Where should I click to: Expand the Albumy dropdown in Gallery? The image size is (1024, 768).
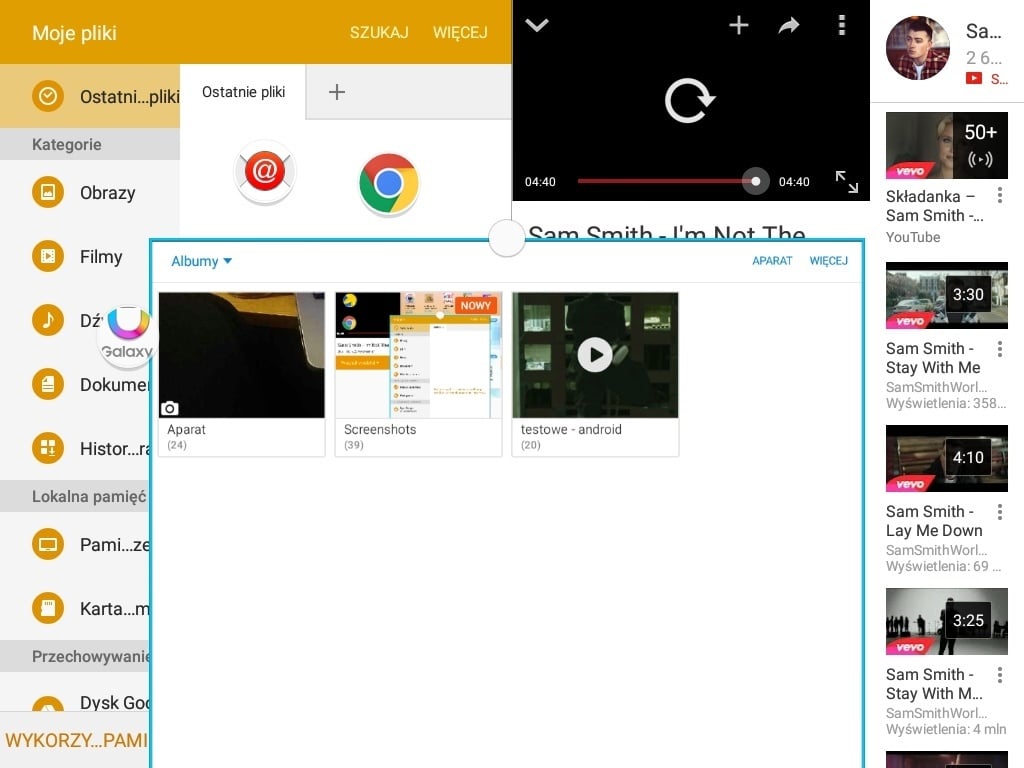[201, 261]
